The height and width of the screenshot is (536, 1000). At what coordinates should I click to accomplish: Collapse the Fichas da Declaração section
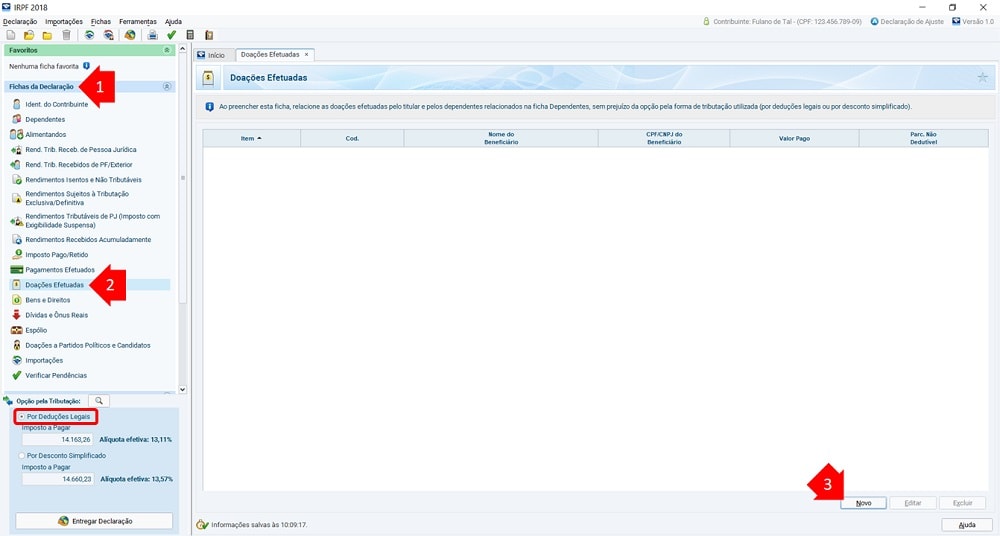point(167,87)
